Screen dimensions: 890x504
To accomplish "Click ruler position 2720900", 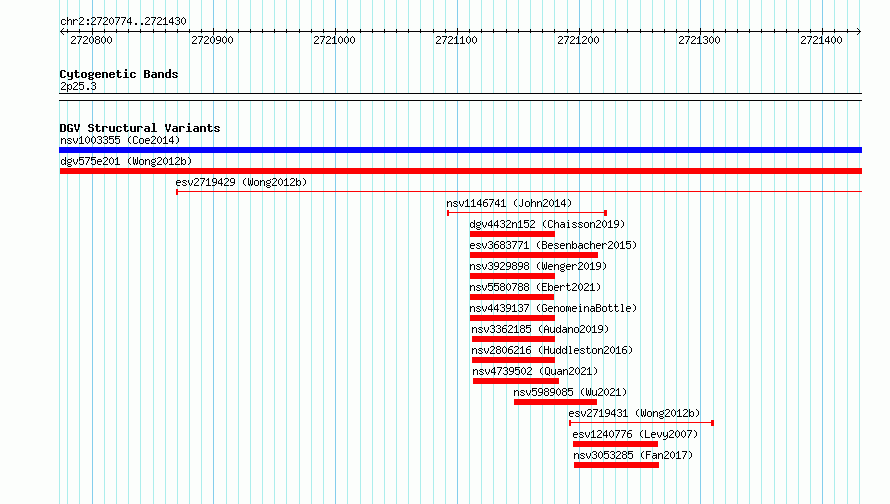I will tap(213, 40).
